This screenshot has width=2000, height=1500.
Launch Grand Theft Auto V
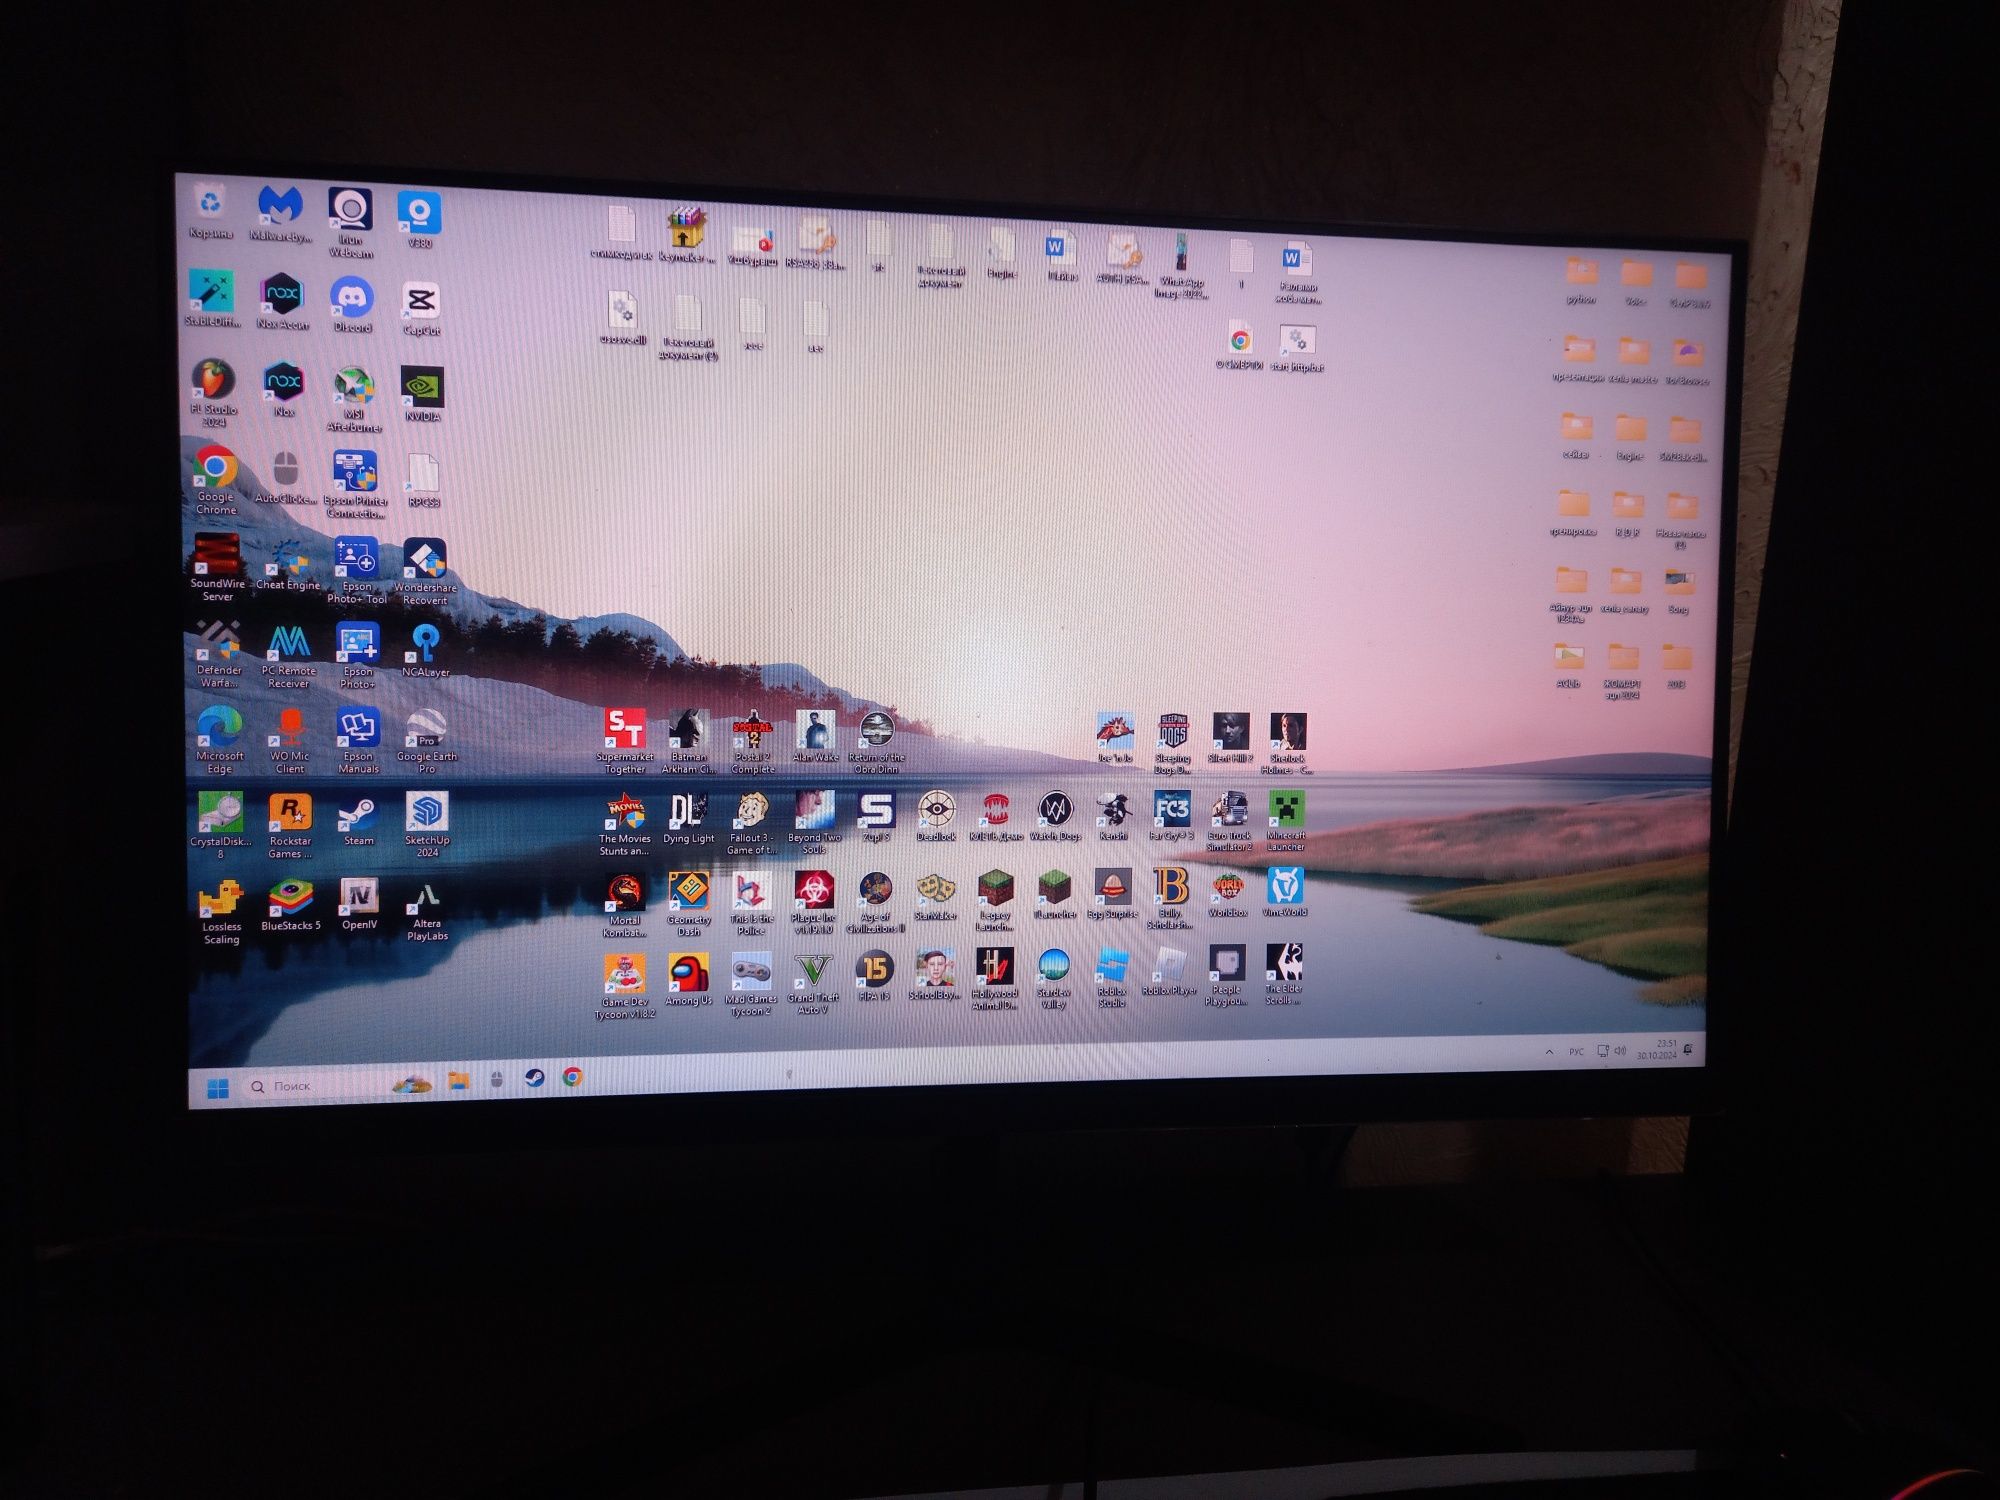point(813,984)
